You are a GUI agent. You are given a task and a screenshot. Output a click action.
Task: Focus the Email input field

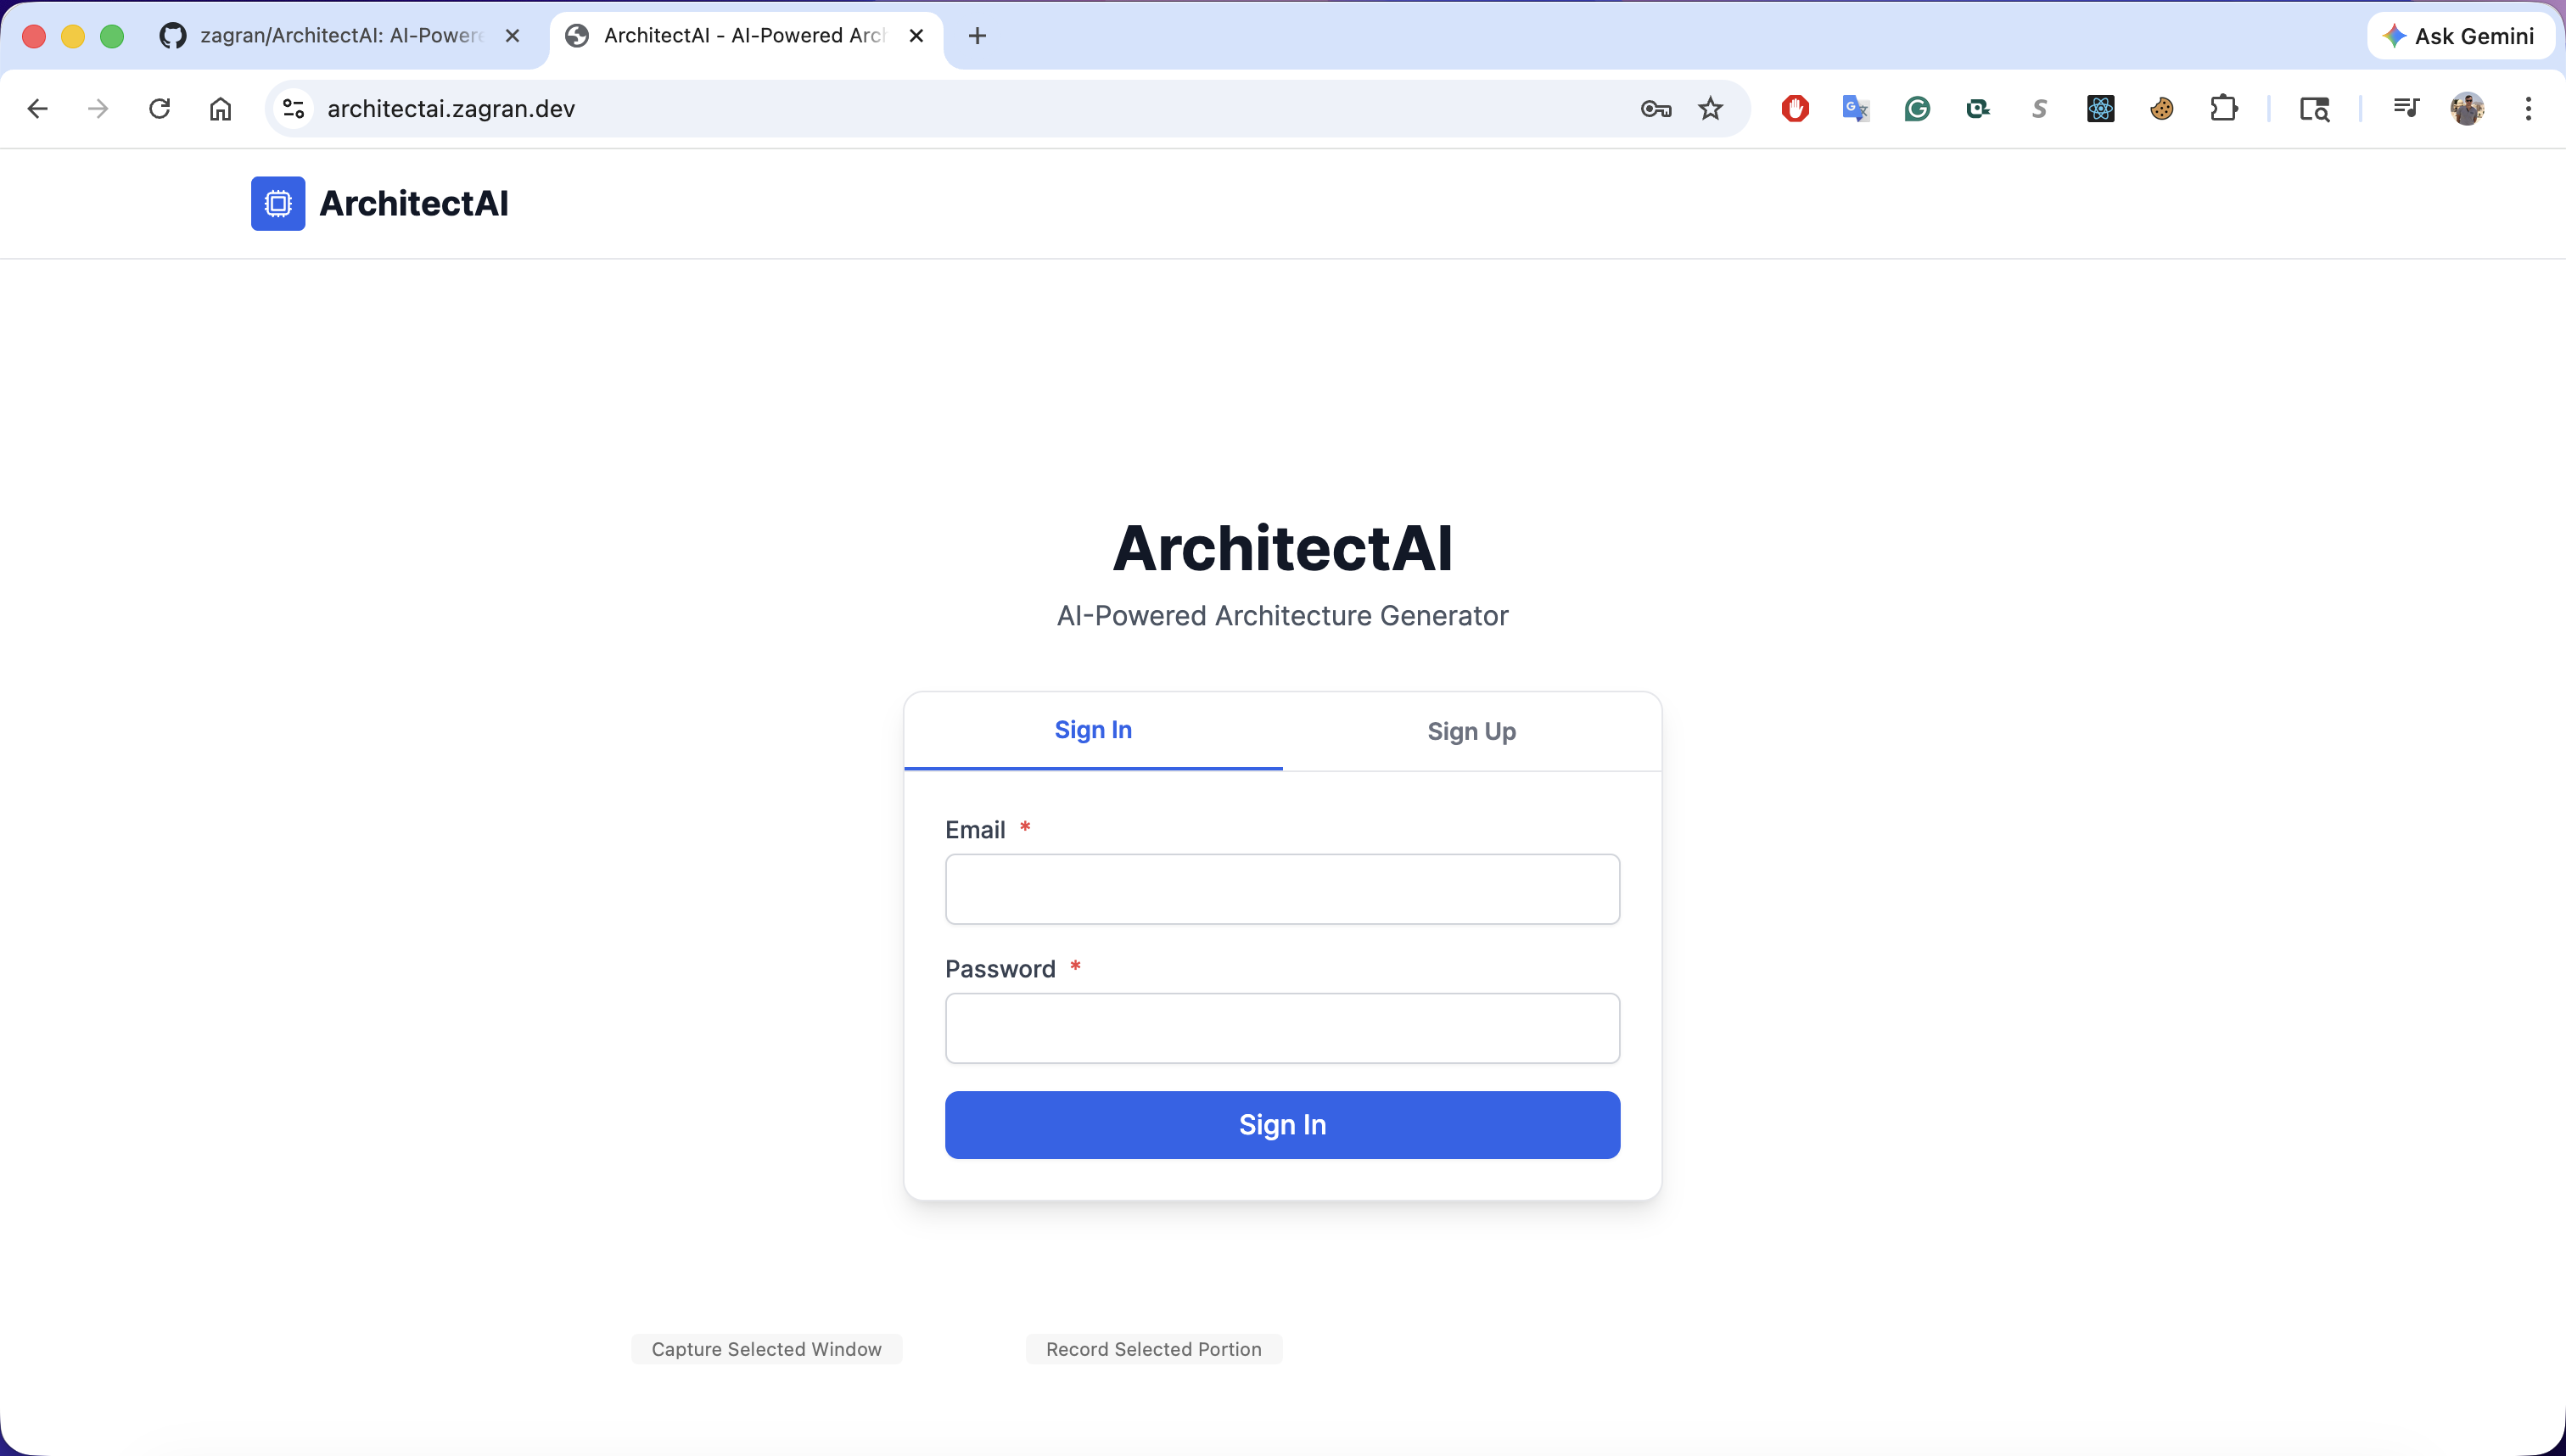pyautogui.click(x=1282, y=889)
